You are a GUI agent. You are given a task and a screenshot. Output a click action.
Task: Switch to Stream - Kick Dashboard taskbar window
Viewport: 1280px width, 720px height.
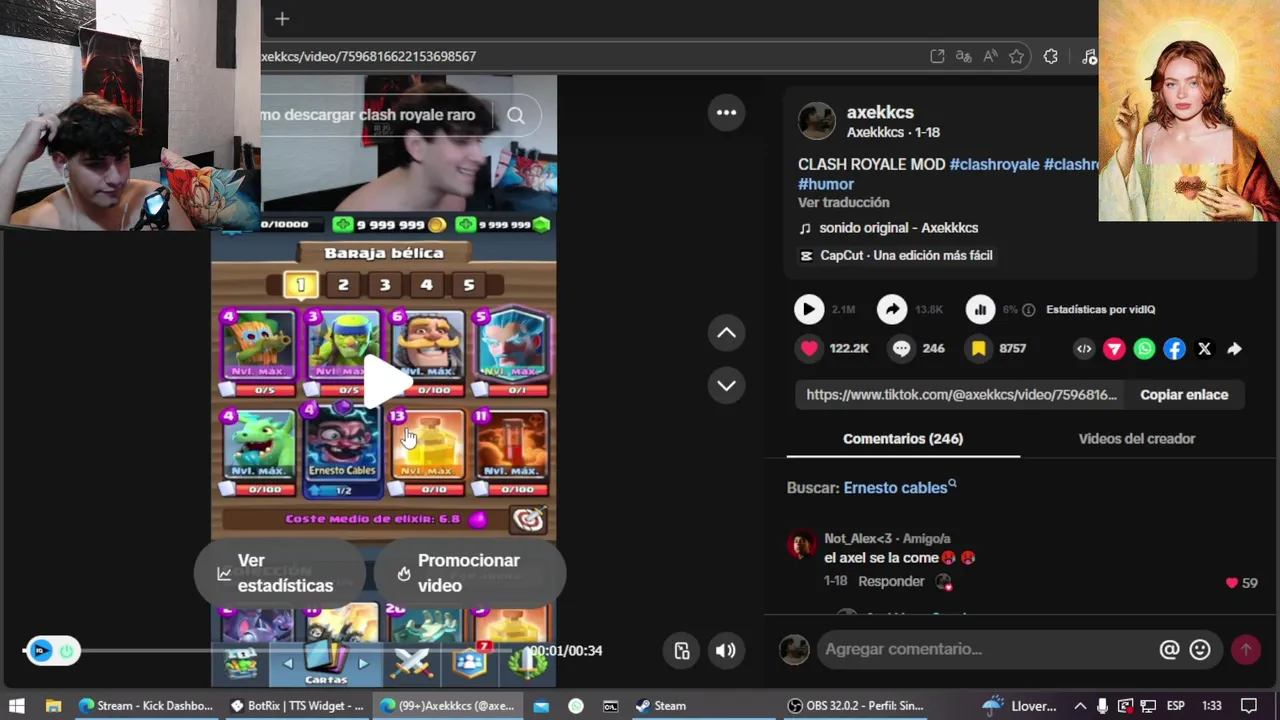146,706
